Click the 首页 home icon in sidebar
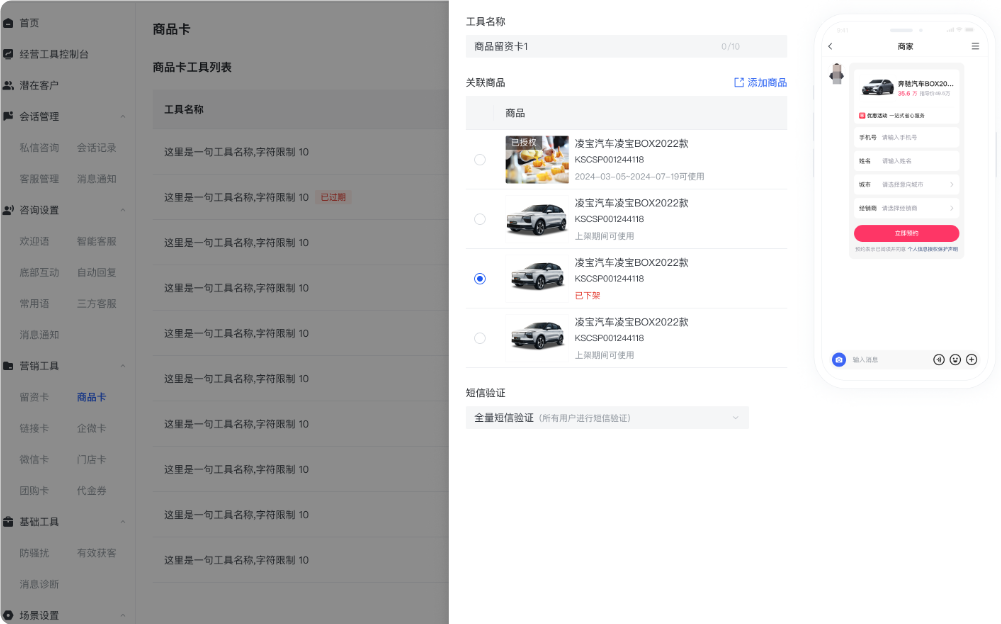Screen dimensions: 1001x624 tap(8, 23)
